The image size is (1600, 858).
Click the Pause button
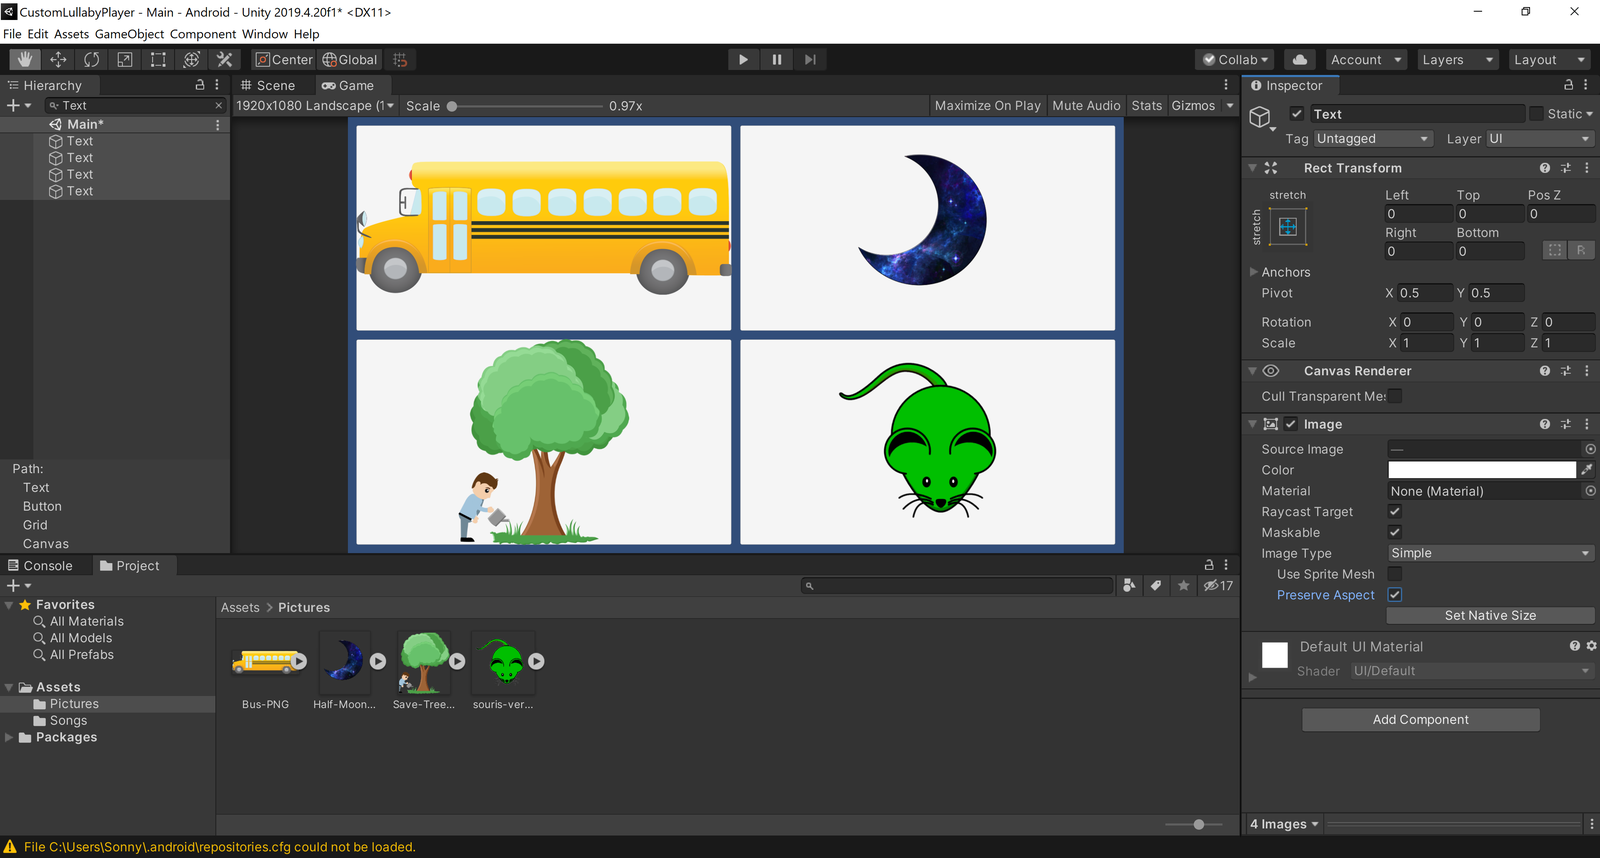point(777,60)
